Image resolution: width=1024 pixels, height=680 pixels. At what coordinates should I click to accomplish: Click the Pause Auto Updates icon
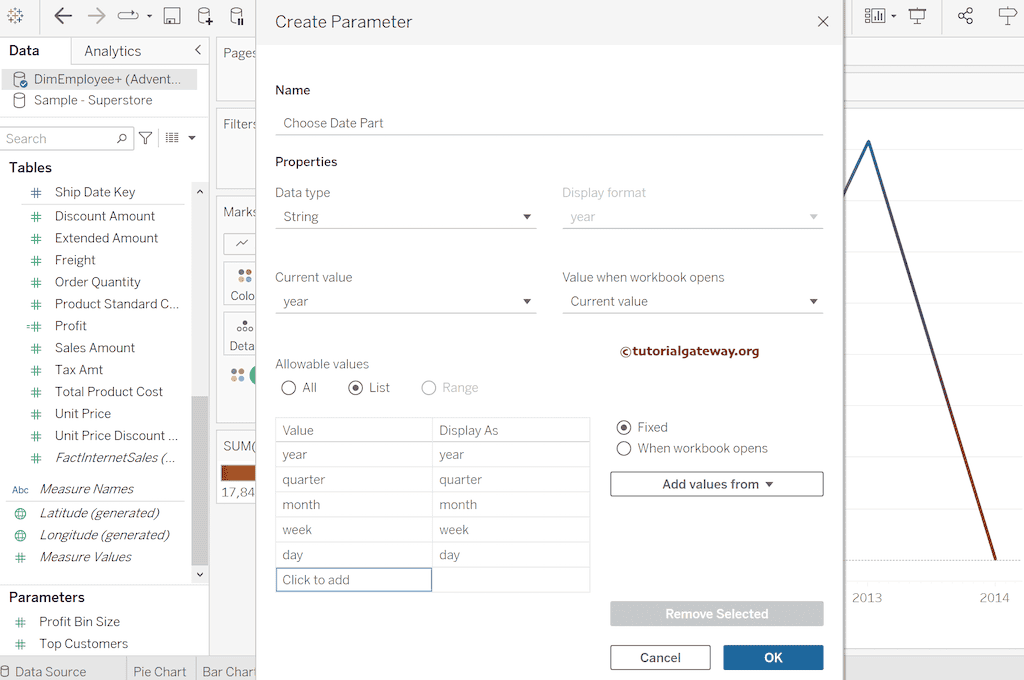pyautogui.click(x=236, y=16)
